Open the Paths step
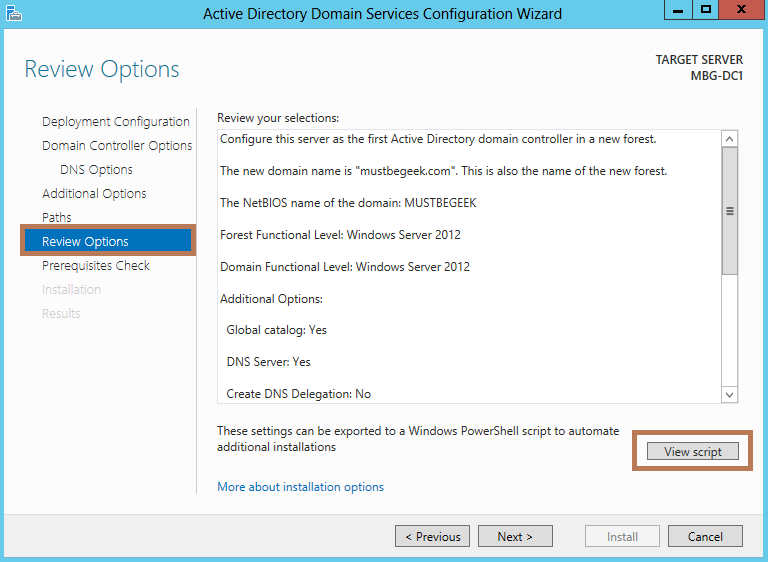The width and height of the screenshot is (768, 562). tap(57, 218)
